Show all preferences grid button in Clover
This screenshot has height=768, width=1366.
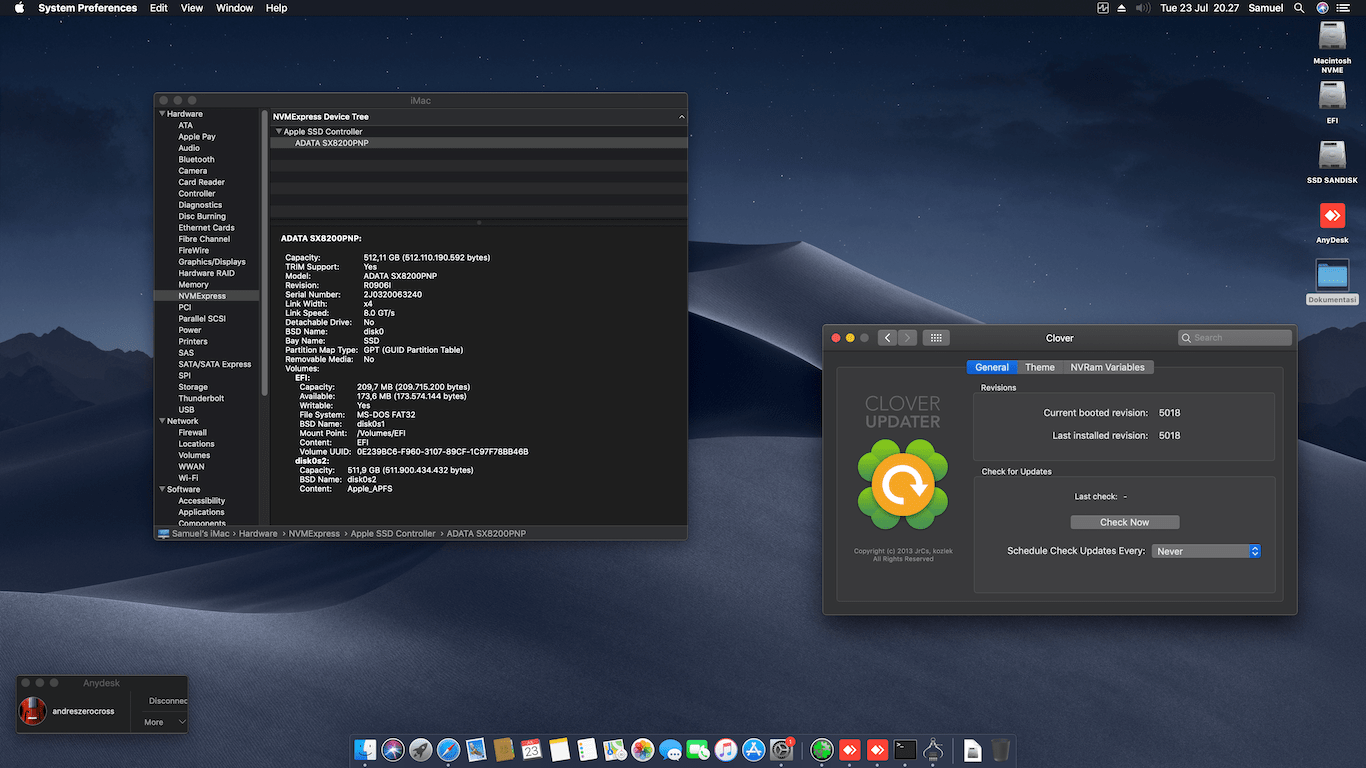click(x=936, y=338)
